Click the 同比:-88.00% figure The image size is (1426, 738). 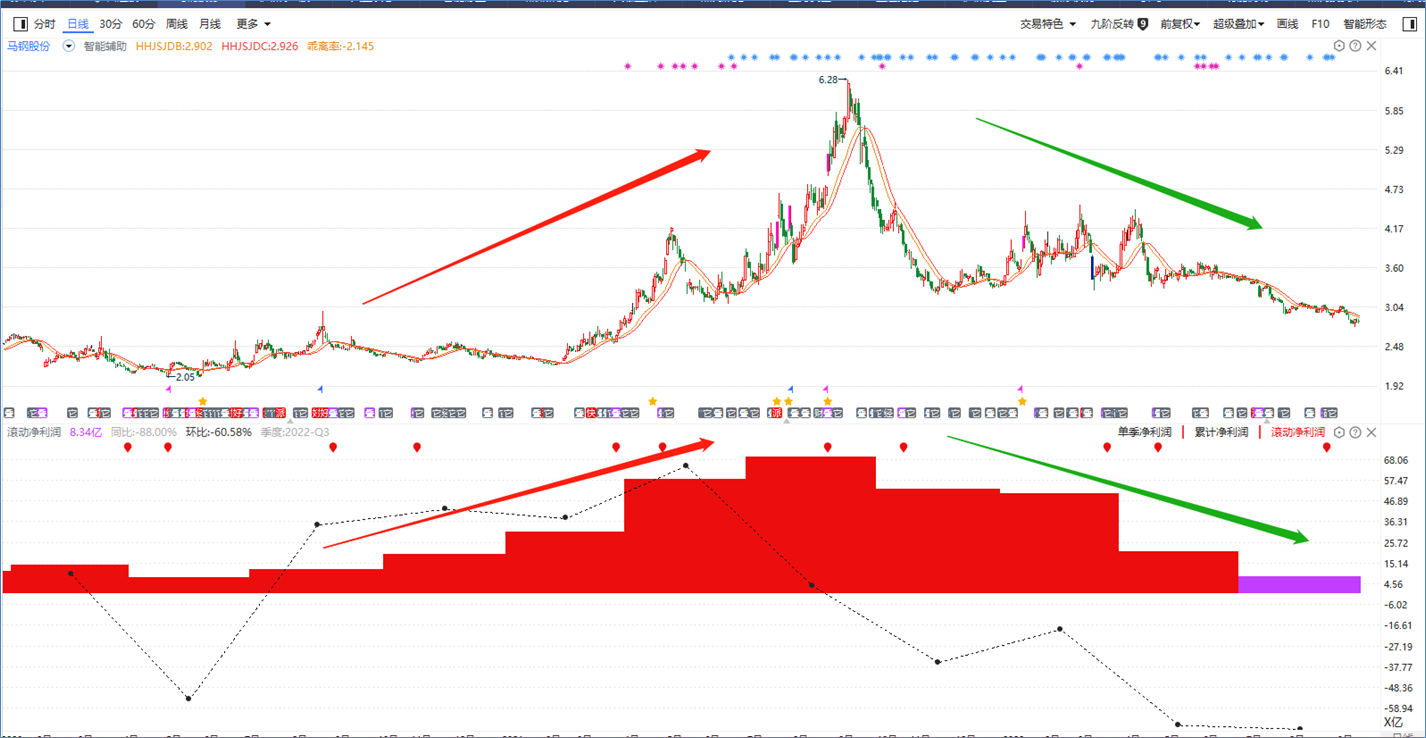pos(144,433)
